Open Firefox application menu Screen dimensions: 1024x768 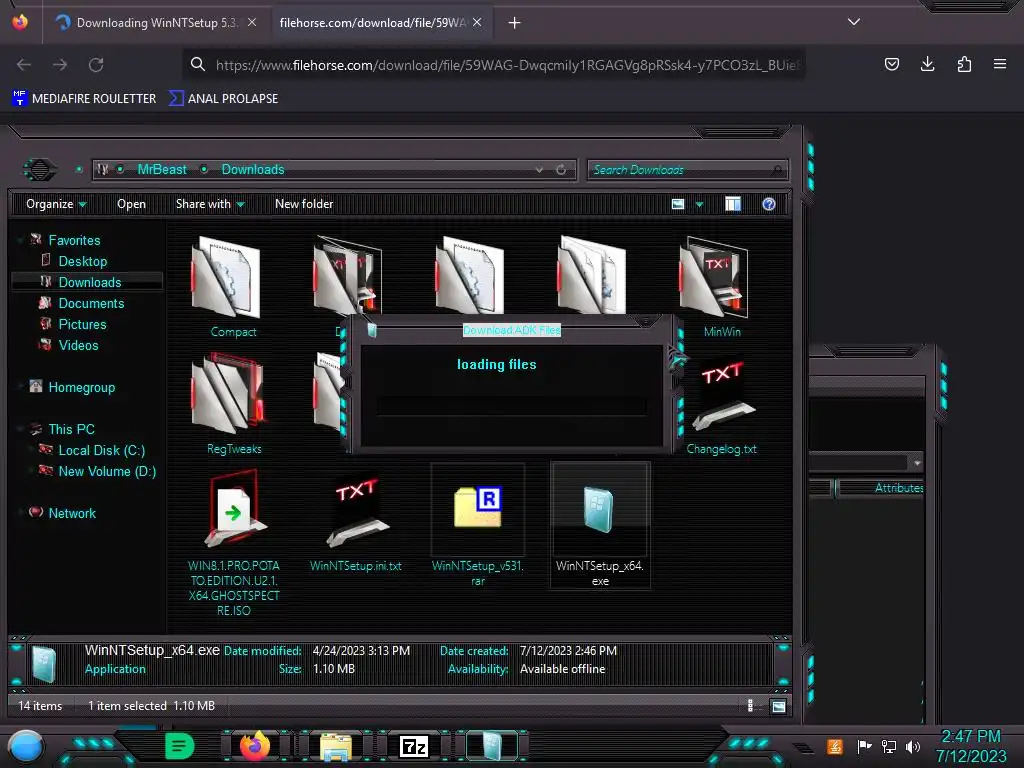[1000, 64]
